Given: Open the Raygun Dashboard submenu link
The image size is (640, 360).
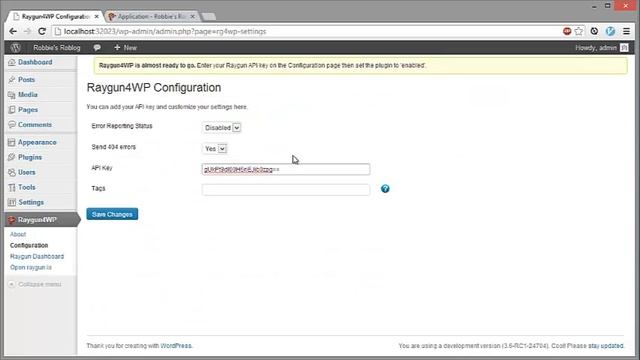Looking at the screenshot, I should 37,256.
